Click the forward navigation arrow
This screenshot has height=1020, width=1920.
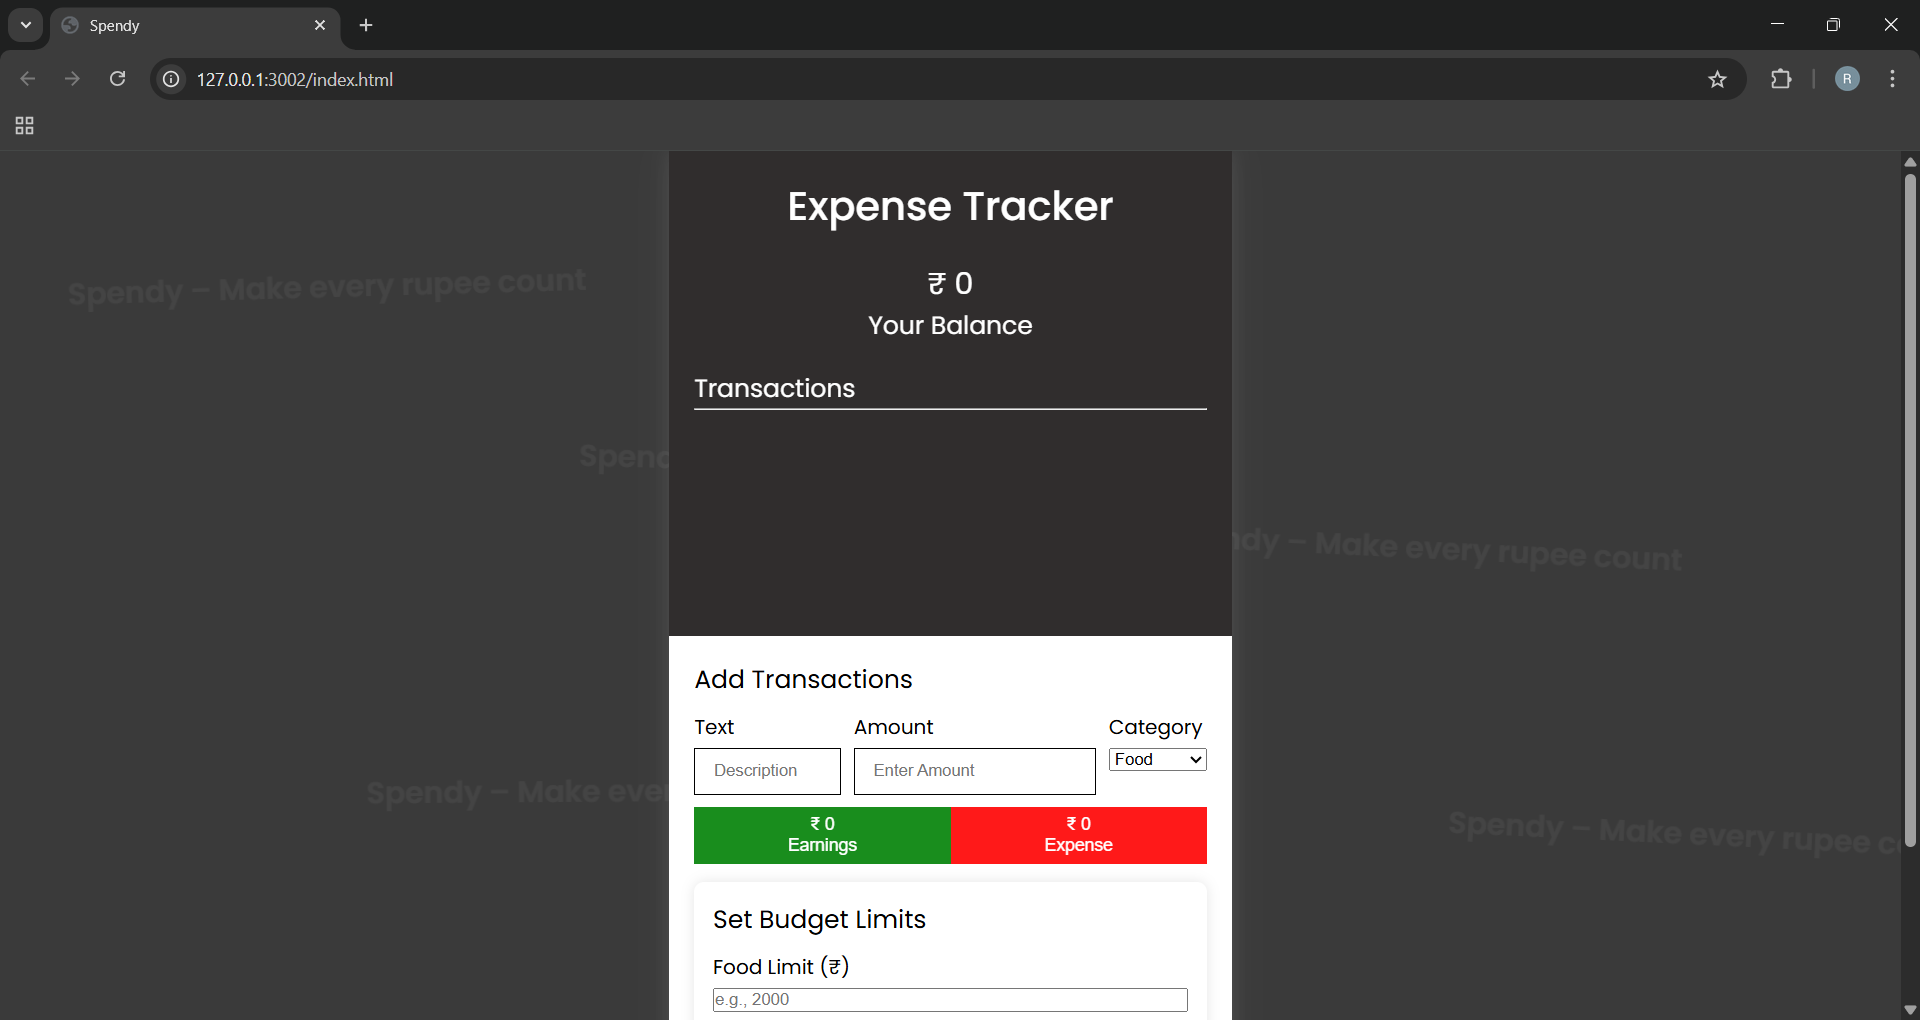pyautogui.click(x=72, y=79)
